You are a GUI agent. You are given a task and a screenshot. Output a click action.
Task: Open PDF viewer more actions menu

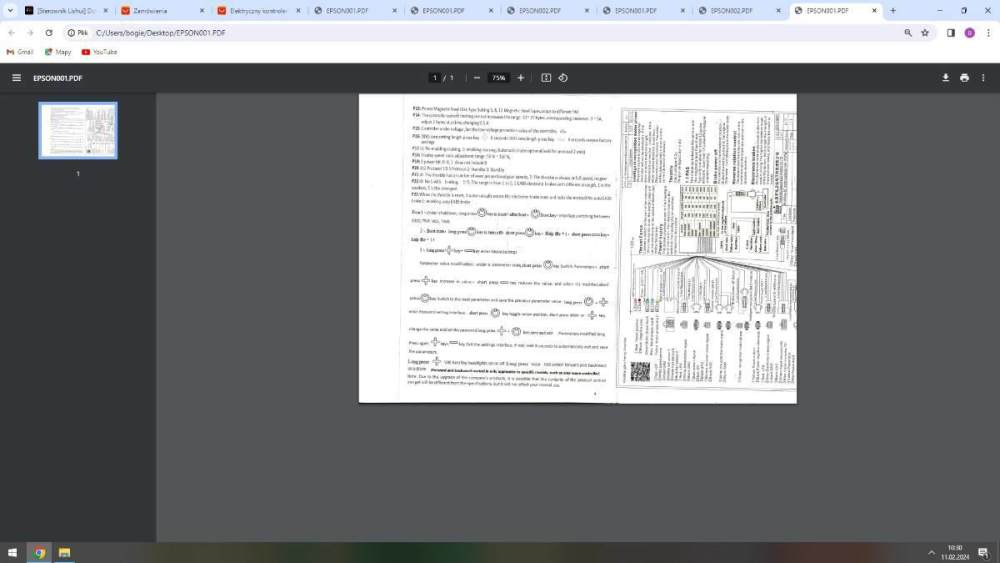coord(984,77)
